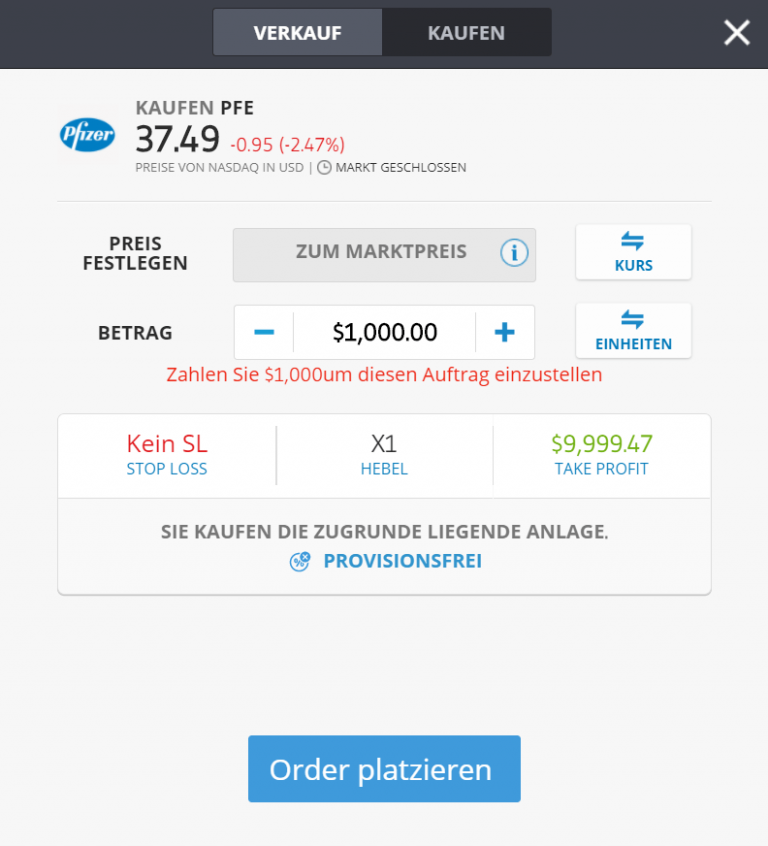Expand the Stop Loss settings
This screenshot has width=768, height=846.
167,454
